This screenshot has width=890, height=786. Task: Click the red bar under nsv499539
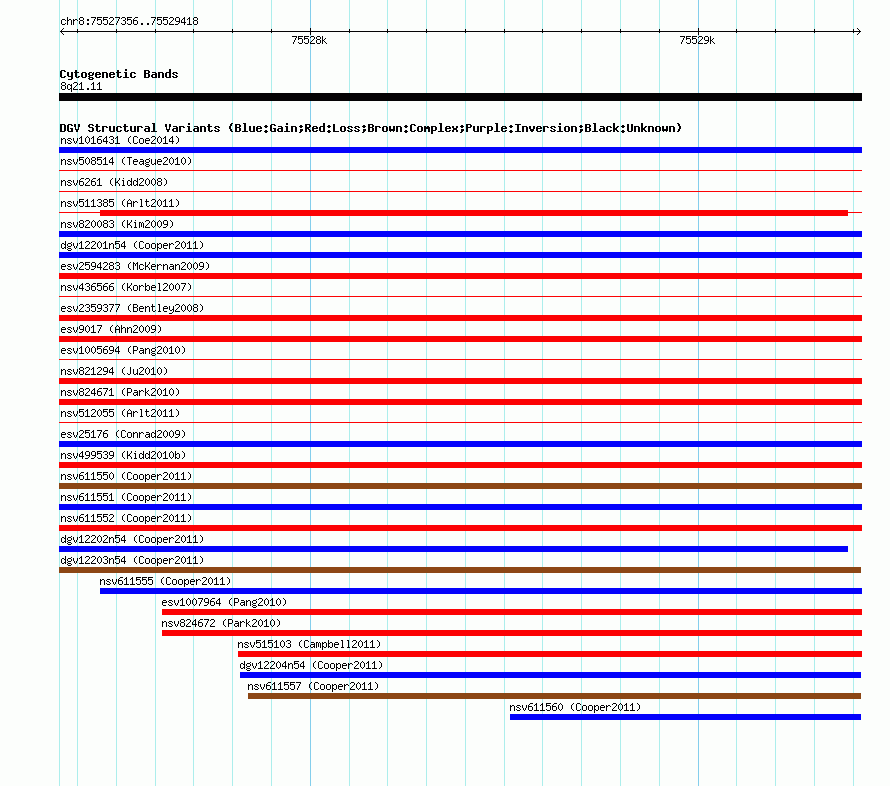click(460, 465)
